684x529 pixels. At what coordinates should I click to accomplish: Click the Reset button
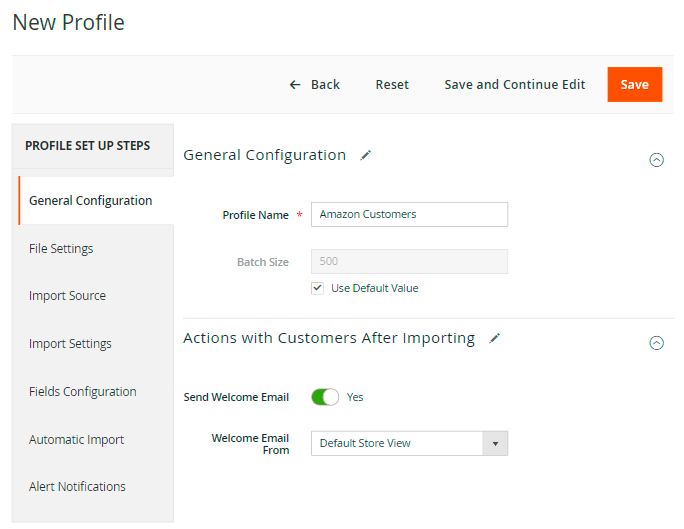392,84
